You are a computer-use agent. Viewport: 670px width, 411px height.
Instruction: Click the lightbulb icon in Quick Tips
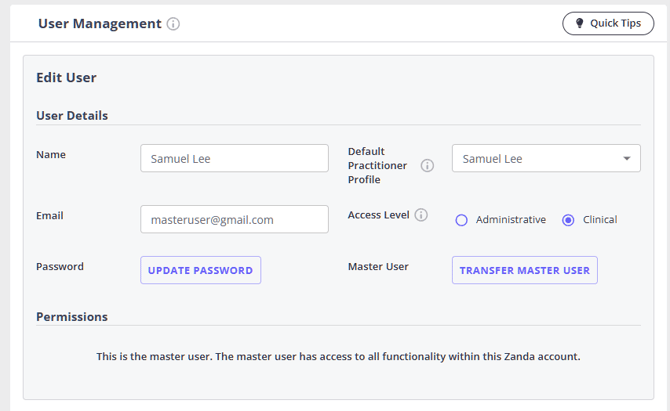pyautogui.click(x=579, y=23)
